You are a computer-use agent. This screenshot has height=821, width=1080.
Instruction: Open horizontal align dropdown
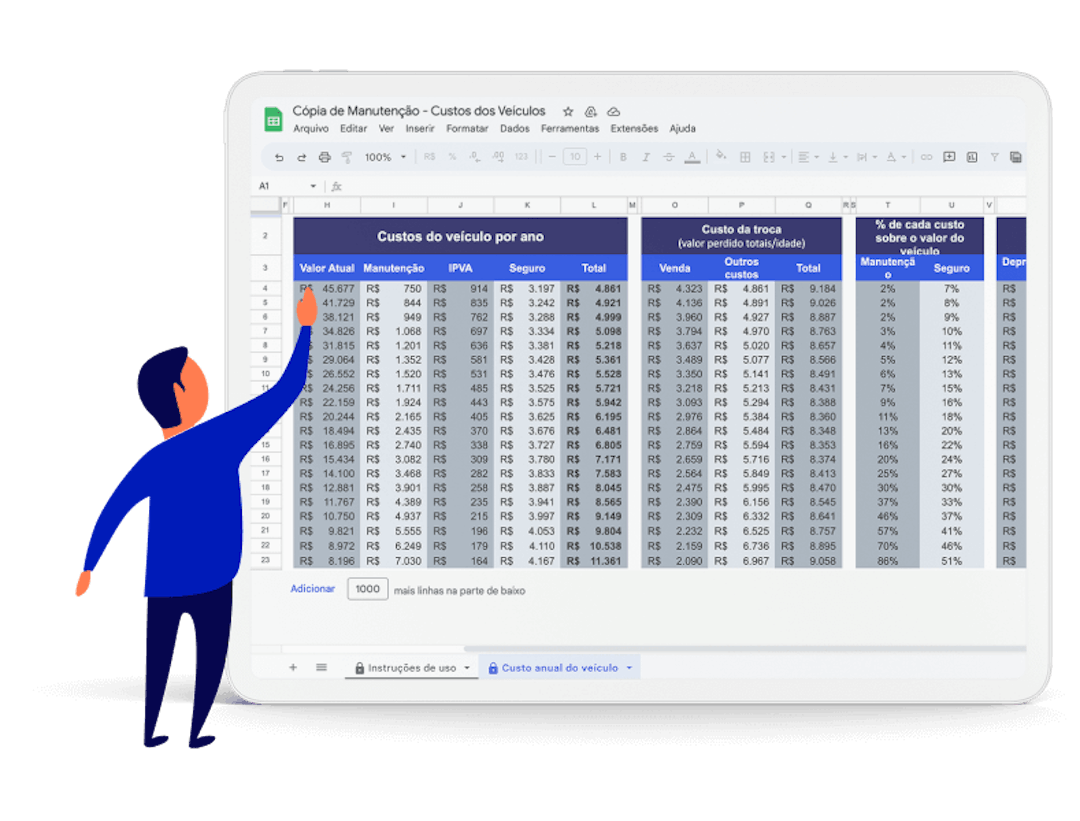pos(808,157)
